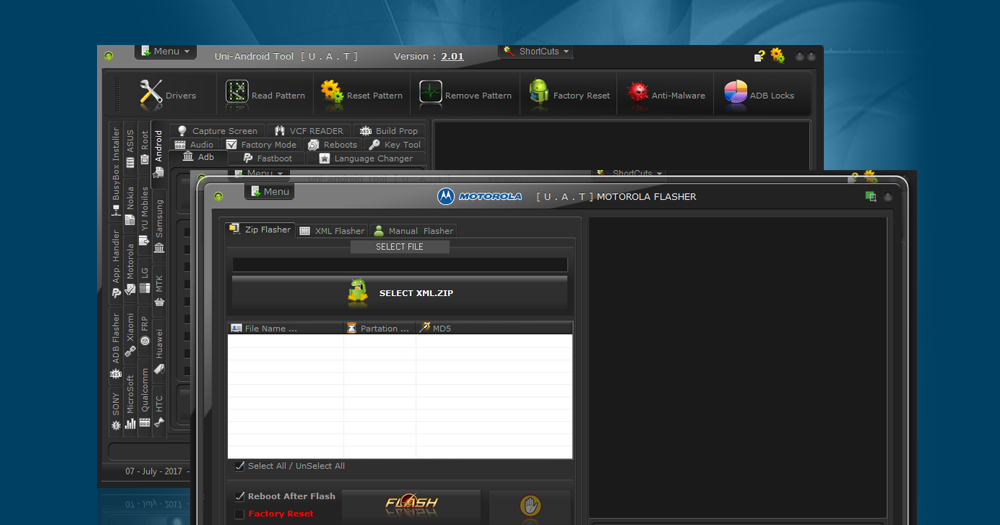Select the Android side tab
Screen dimensions: 1000x525
[159, 153]
